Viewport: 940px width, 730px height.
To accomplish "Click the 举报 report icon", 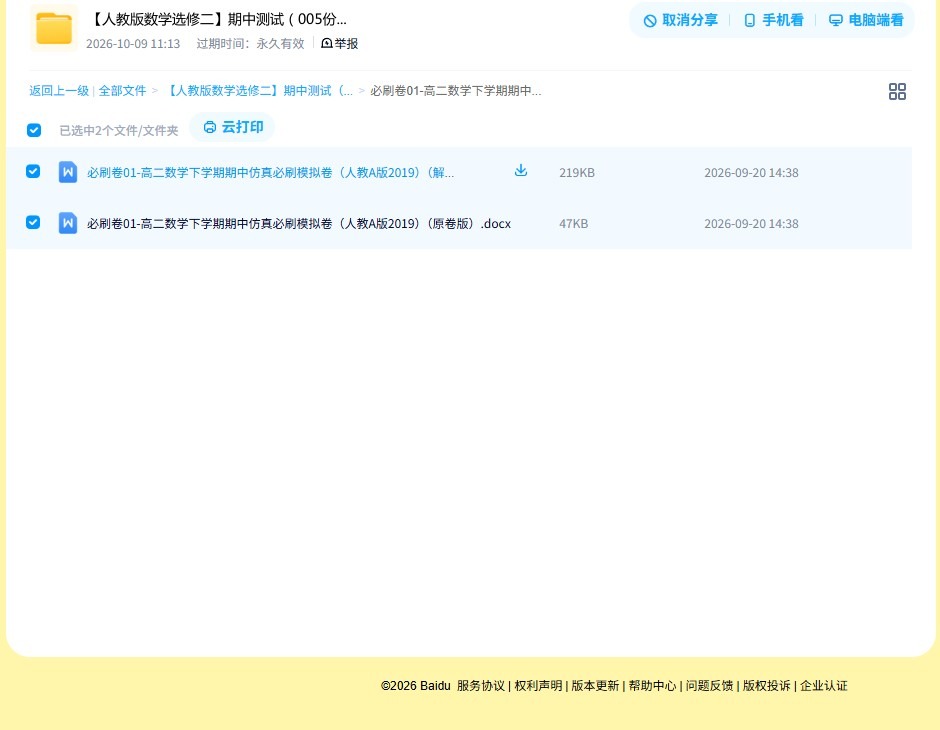I will 327,43.
